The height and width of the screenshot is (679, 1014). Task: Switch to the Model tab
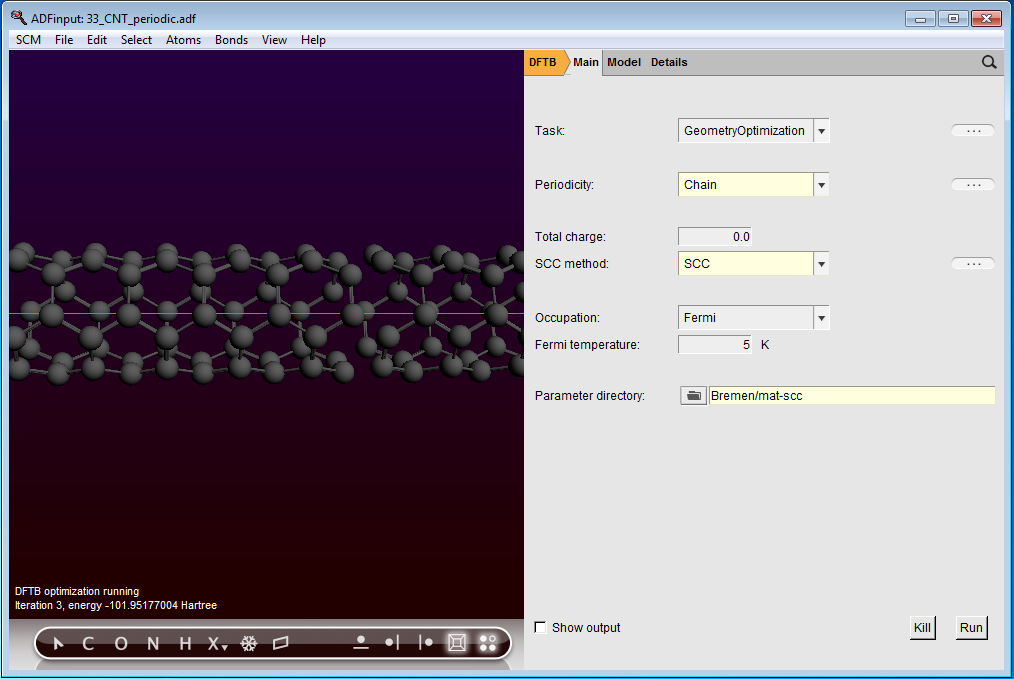pyautogui.click(x=624, y=62)
